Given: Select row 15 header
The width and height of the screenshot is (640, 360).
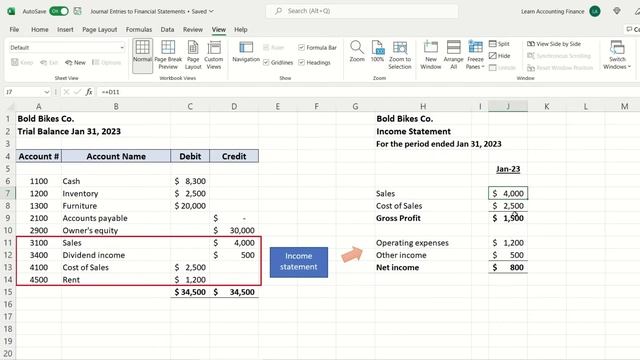Looking at the screenshot, I should (8, 292).
